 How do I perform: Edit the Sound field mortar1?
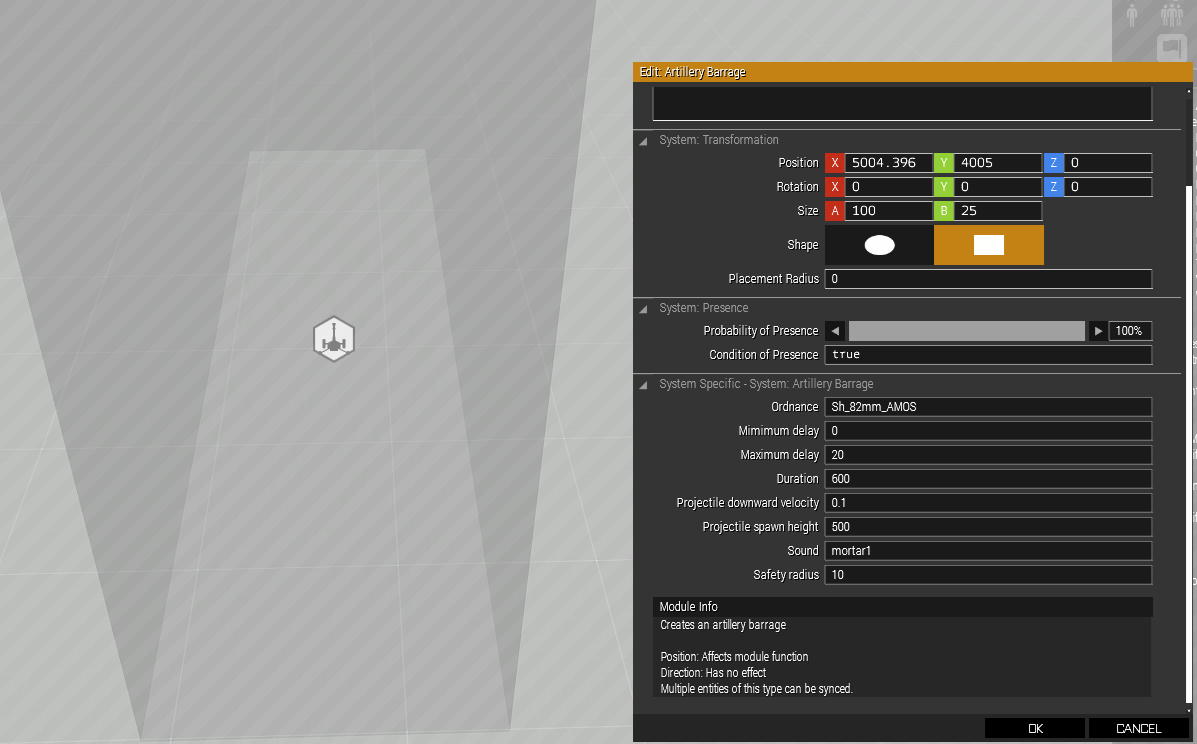(989, 551)
